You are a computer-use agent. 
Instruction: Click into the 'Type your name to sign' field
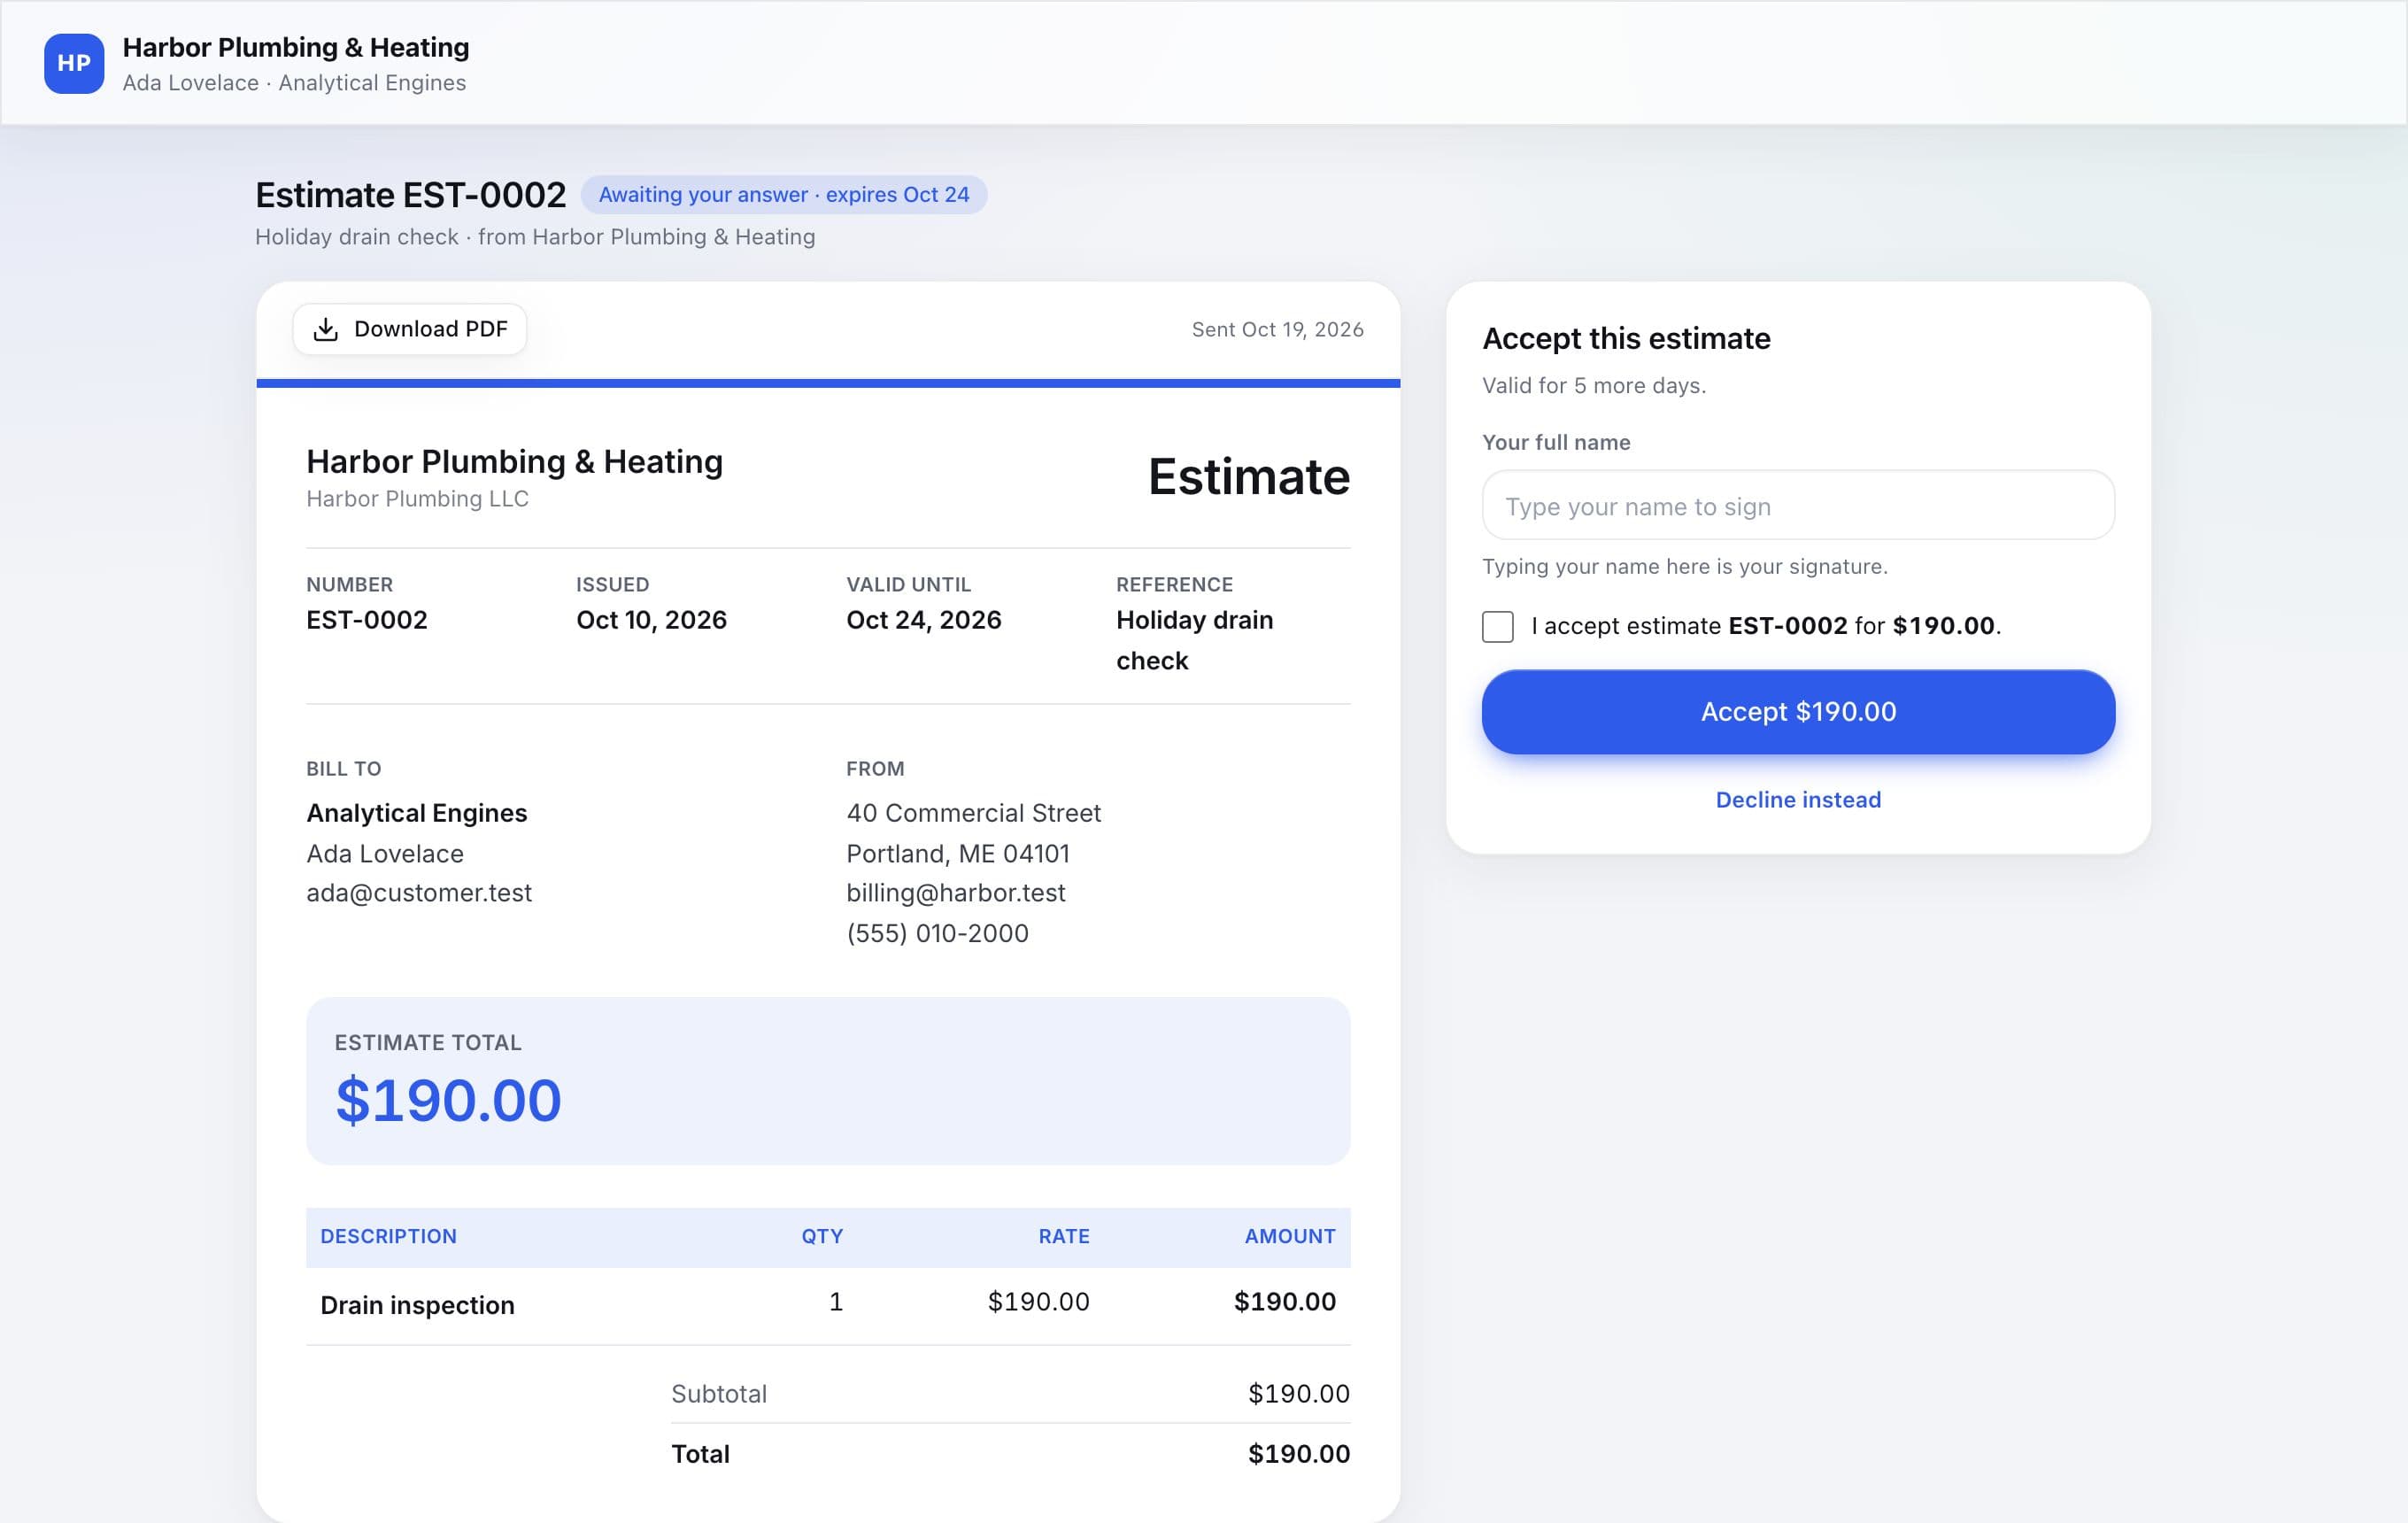pyautogui.click(x=1798, y=506)
